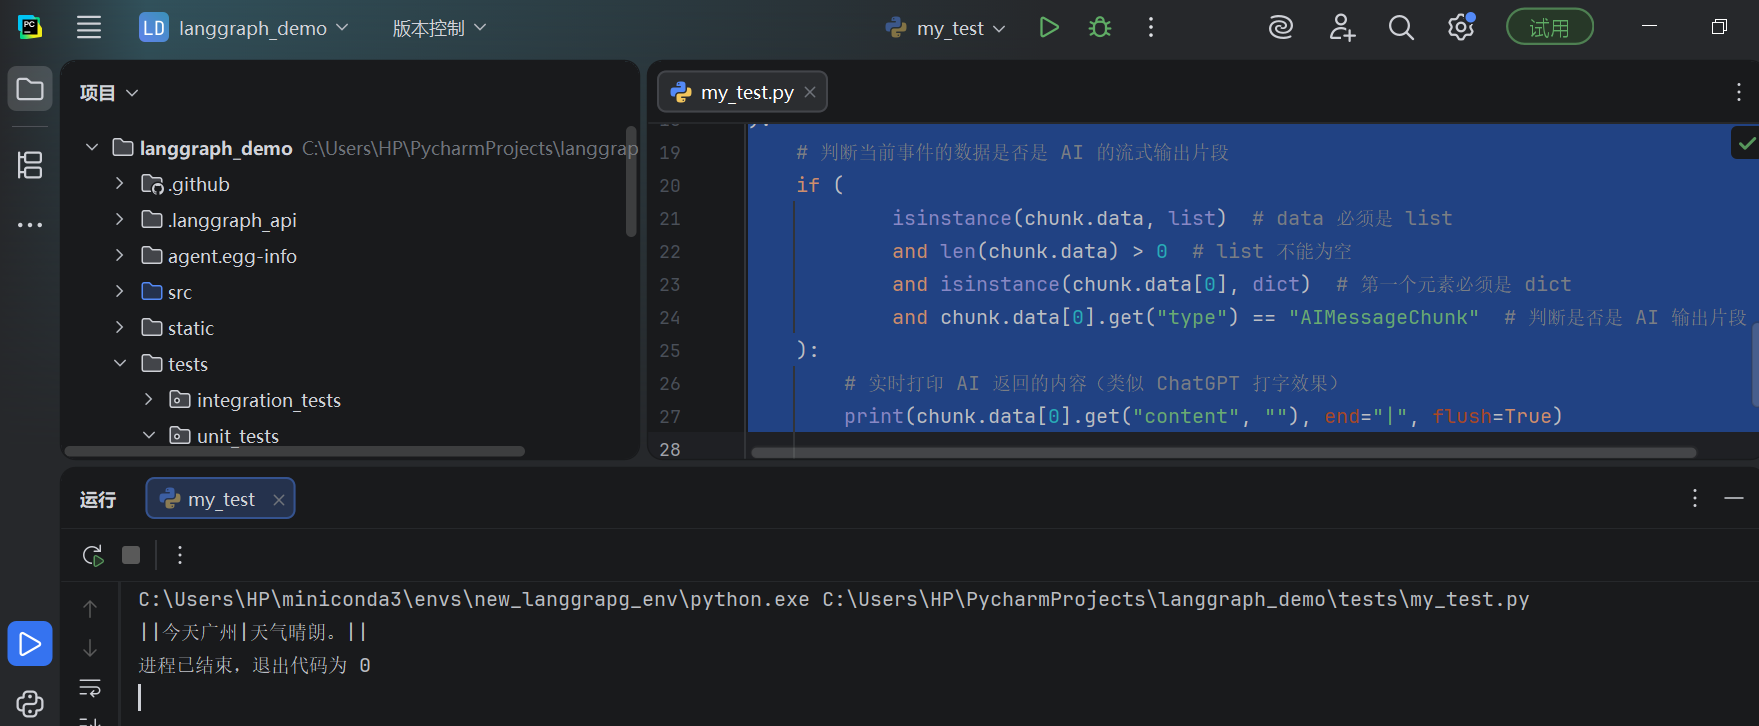Open the 版本控制 version control menu
Image resolution: width=1759 pixels, height=726 pixels.
[x=439, y=28]
